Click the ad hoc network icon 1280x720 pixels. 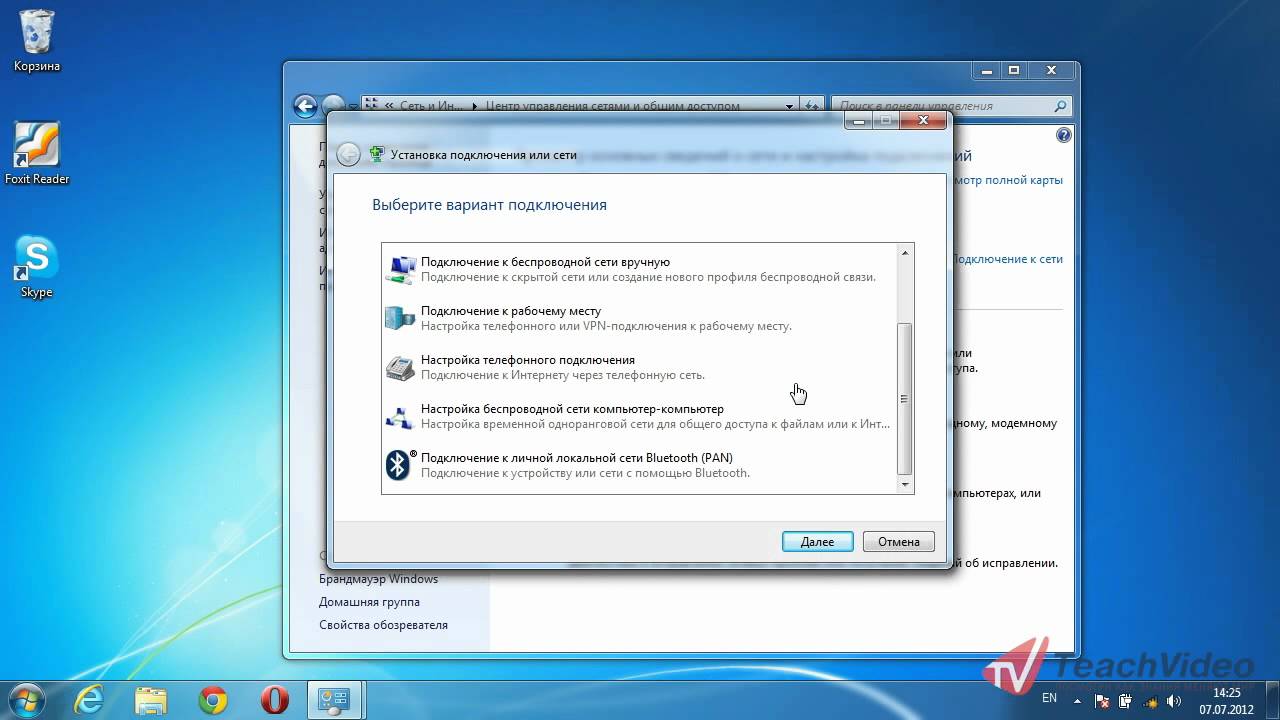click(x=400, y=417)
